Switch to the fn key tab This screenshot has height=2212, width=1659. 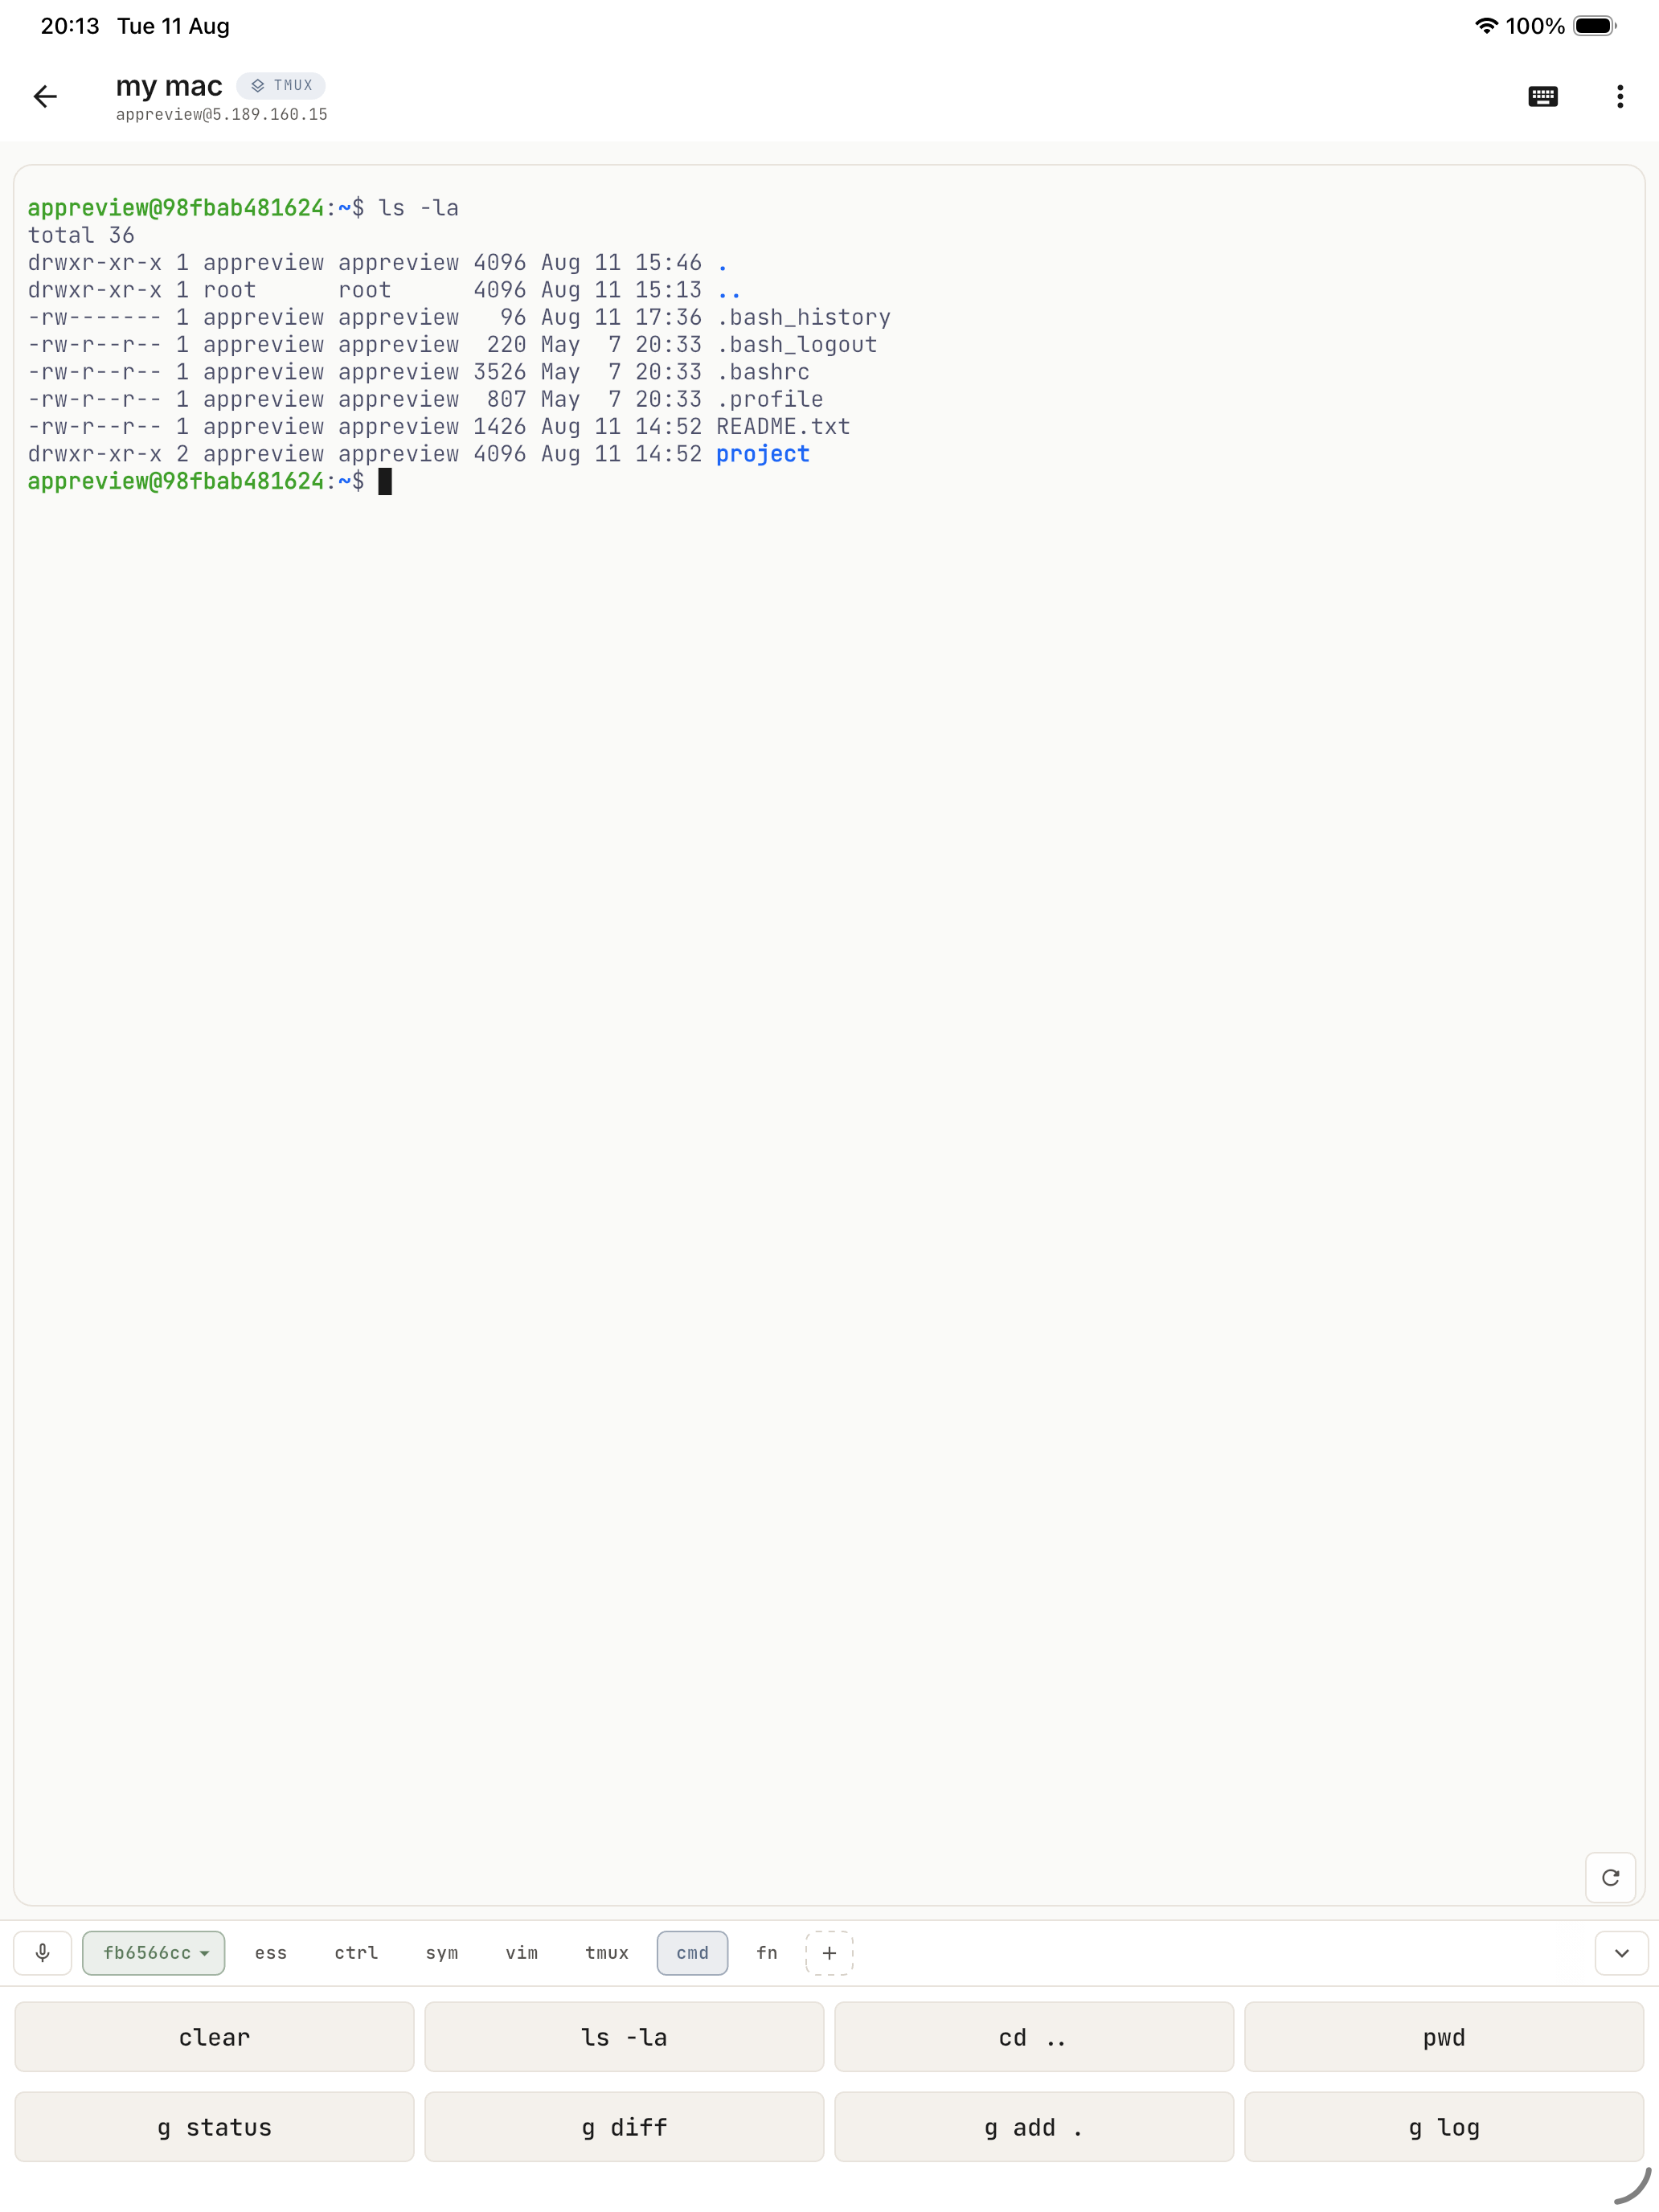(x=767, y=1953)
